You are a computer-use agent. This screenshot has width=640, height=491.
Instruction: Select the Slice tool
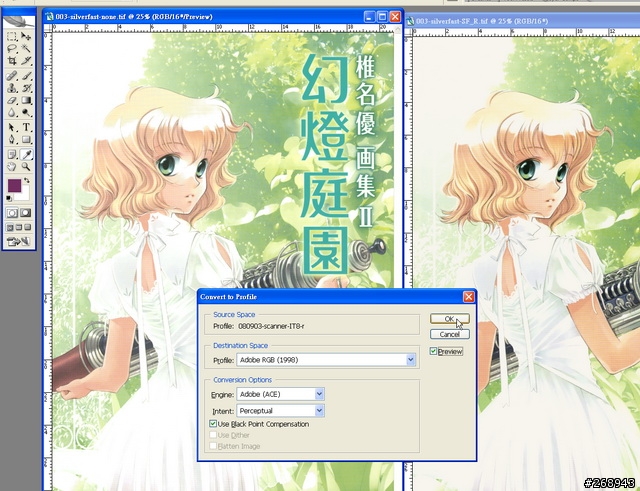(26, 61)
